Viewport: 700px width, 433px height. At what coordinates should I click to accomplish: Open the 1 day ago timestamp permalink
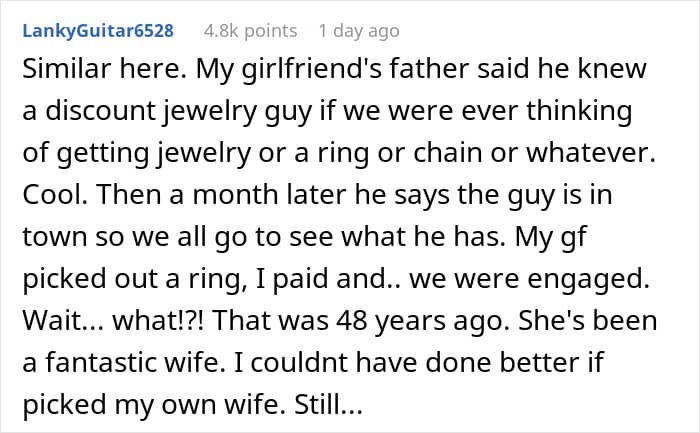[359, 31]
